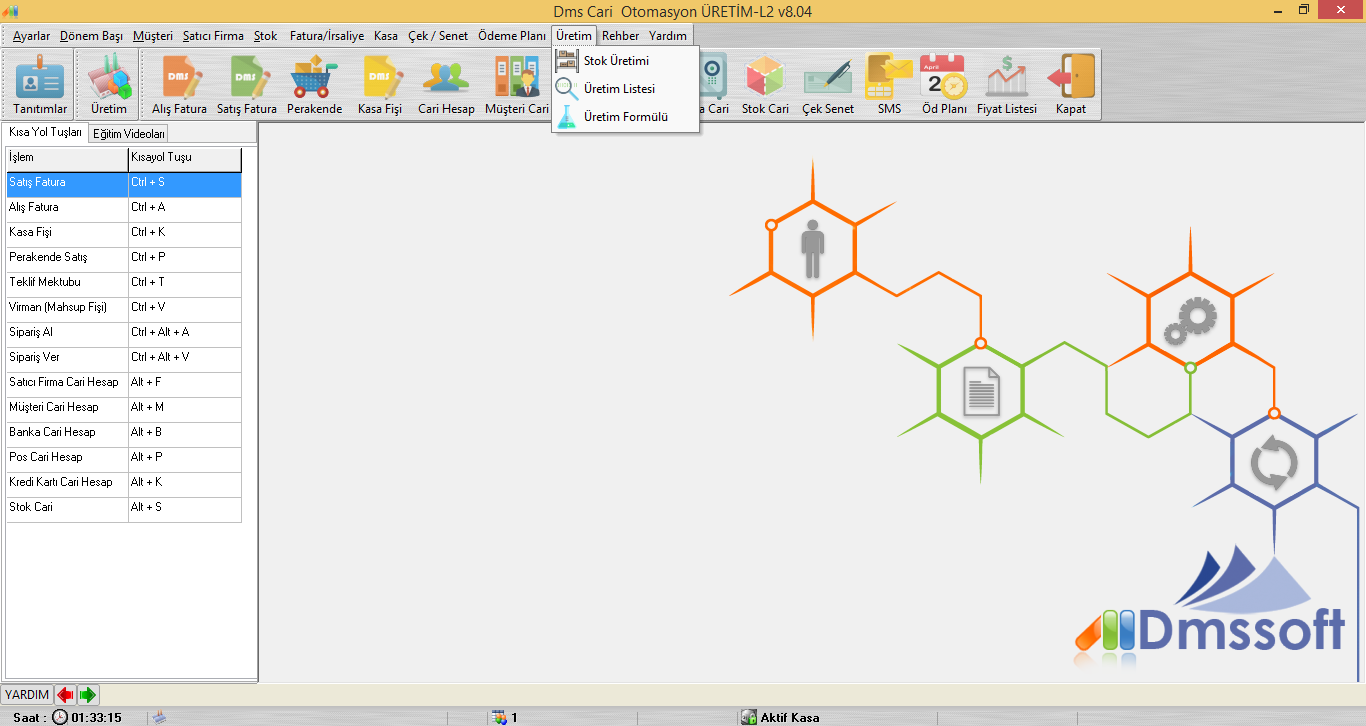
Task: Select Stok Üretimi from the Üretim menu
Action: 616,61
